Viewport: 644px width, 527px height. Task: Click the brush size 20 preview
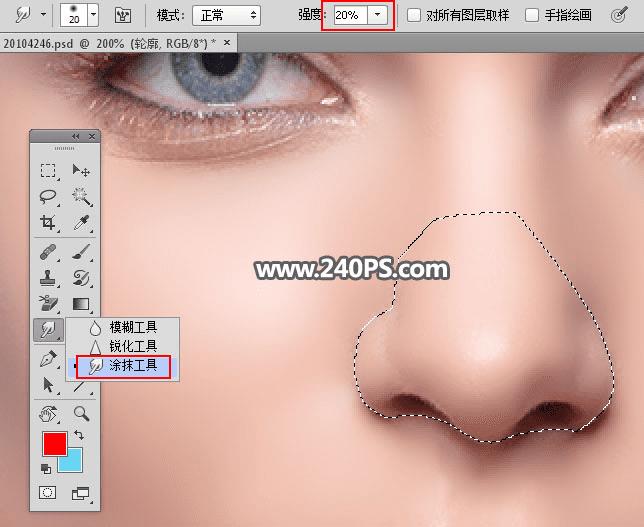point(74,15)
